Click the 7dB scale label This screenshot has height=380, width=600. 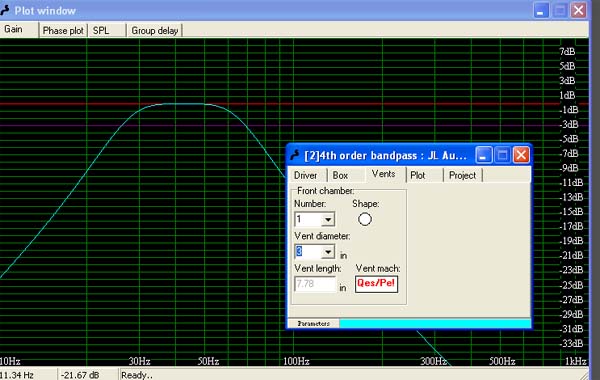coord(567,51)
